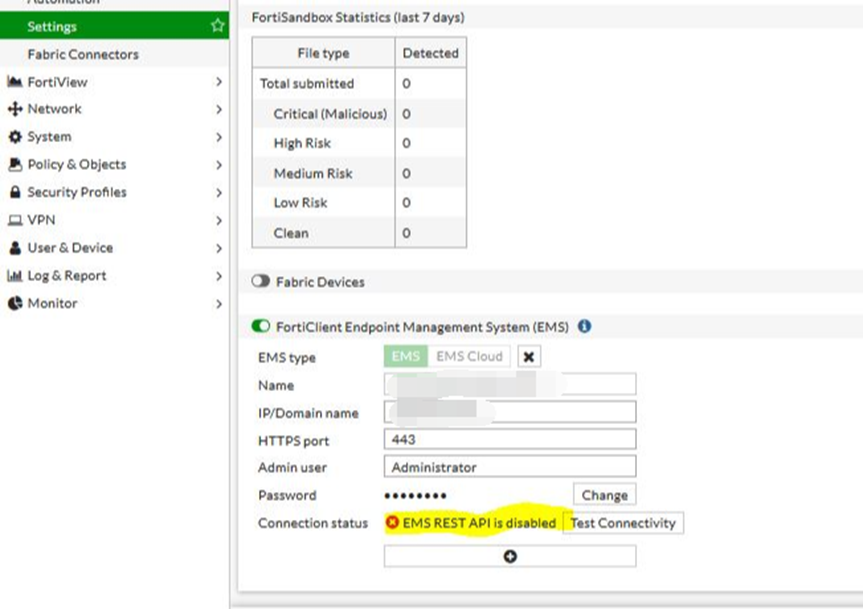Click the 'Total submitted' table row
Screen dimensions: 863x609
click(359, 84)
